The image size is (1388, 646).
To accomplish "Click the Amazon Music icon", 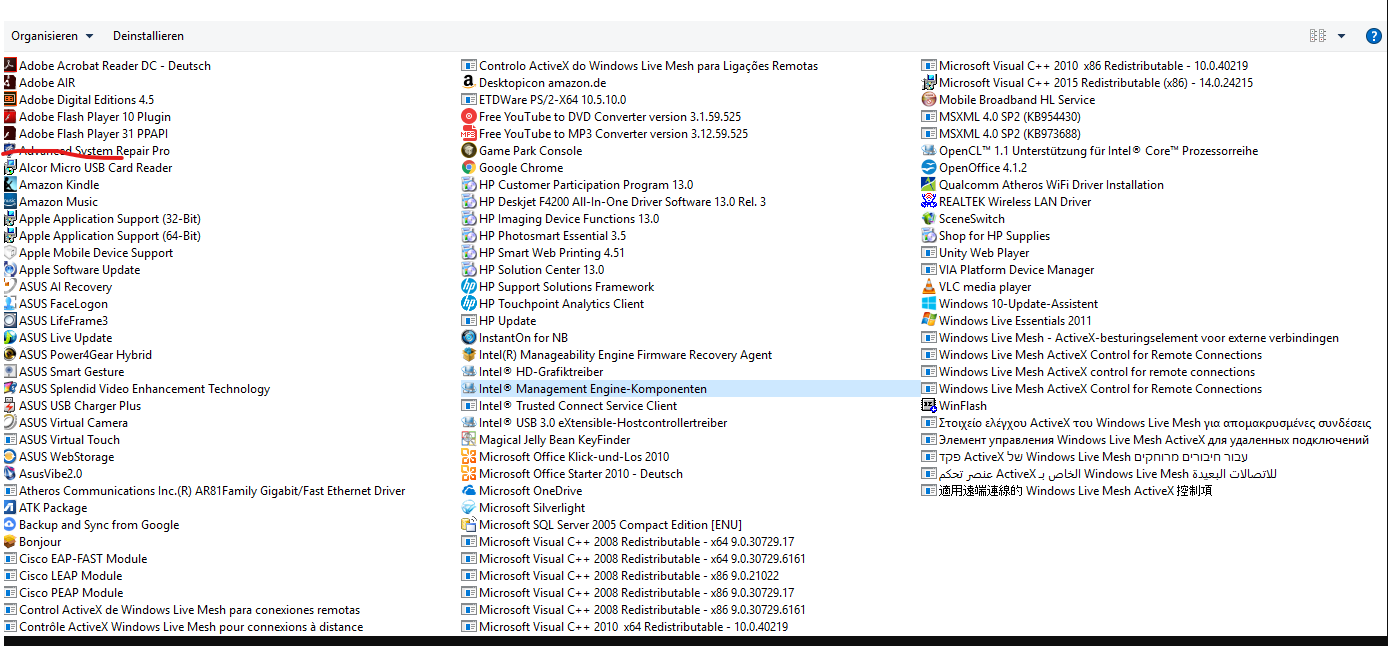I will click(x=10, y=202).
